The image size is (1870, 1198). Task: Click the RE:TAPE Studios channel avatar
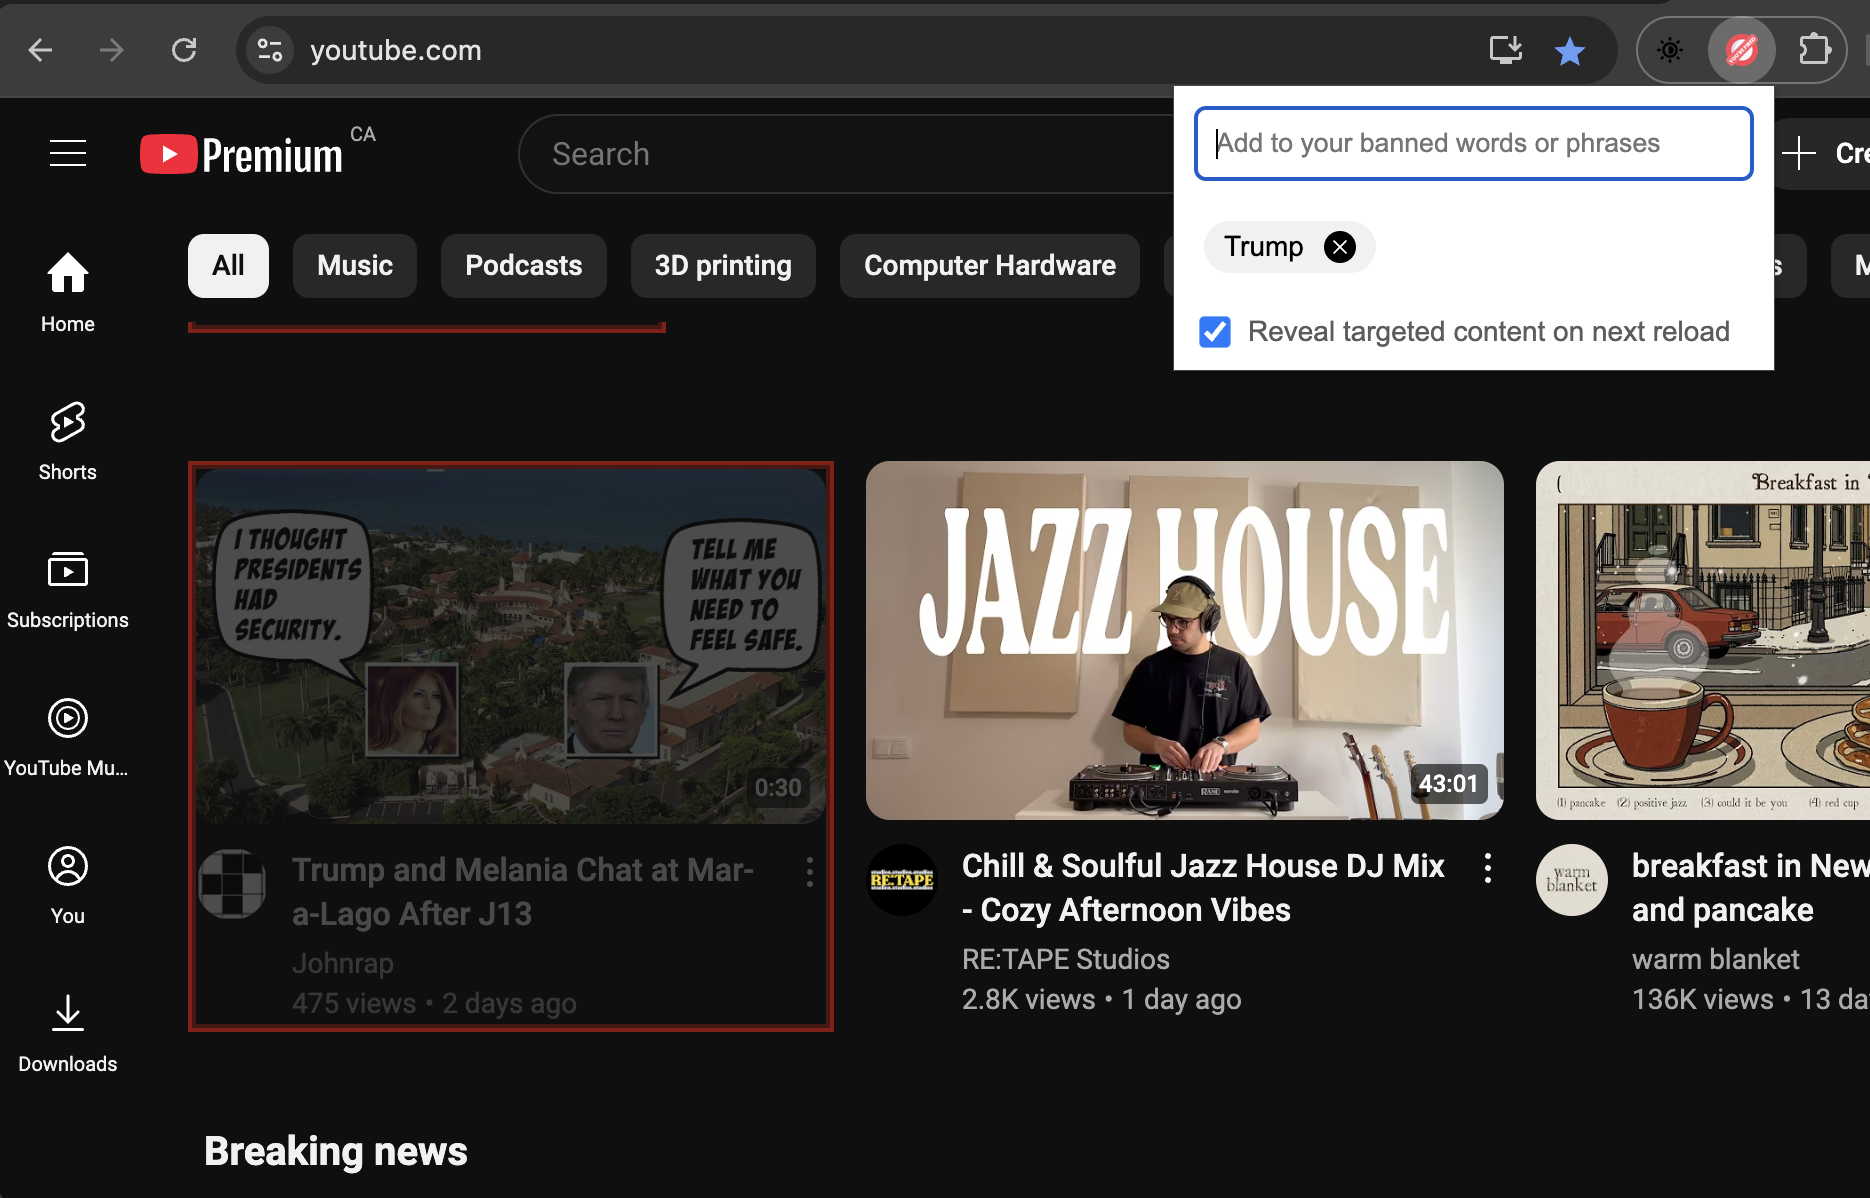click(x=902, y=880)
